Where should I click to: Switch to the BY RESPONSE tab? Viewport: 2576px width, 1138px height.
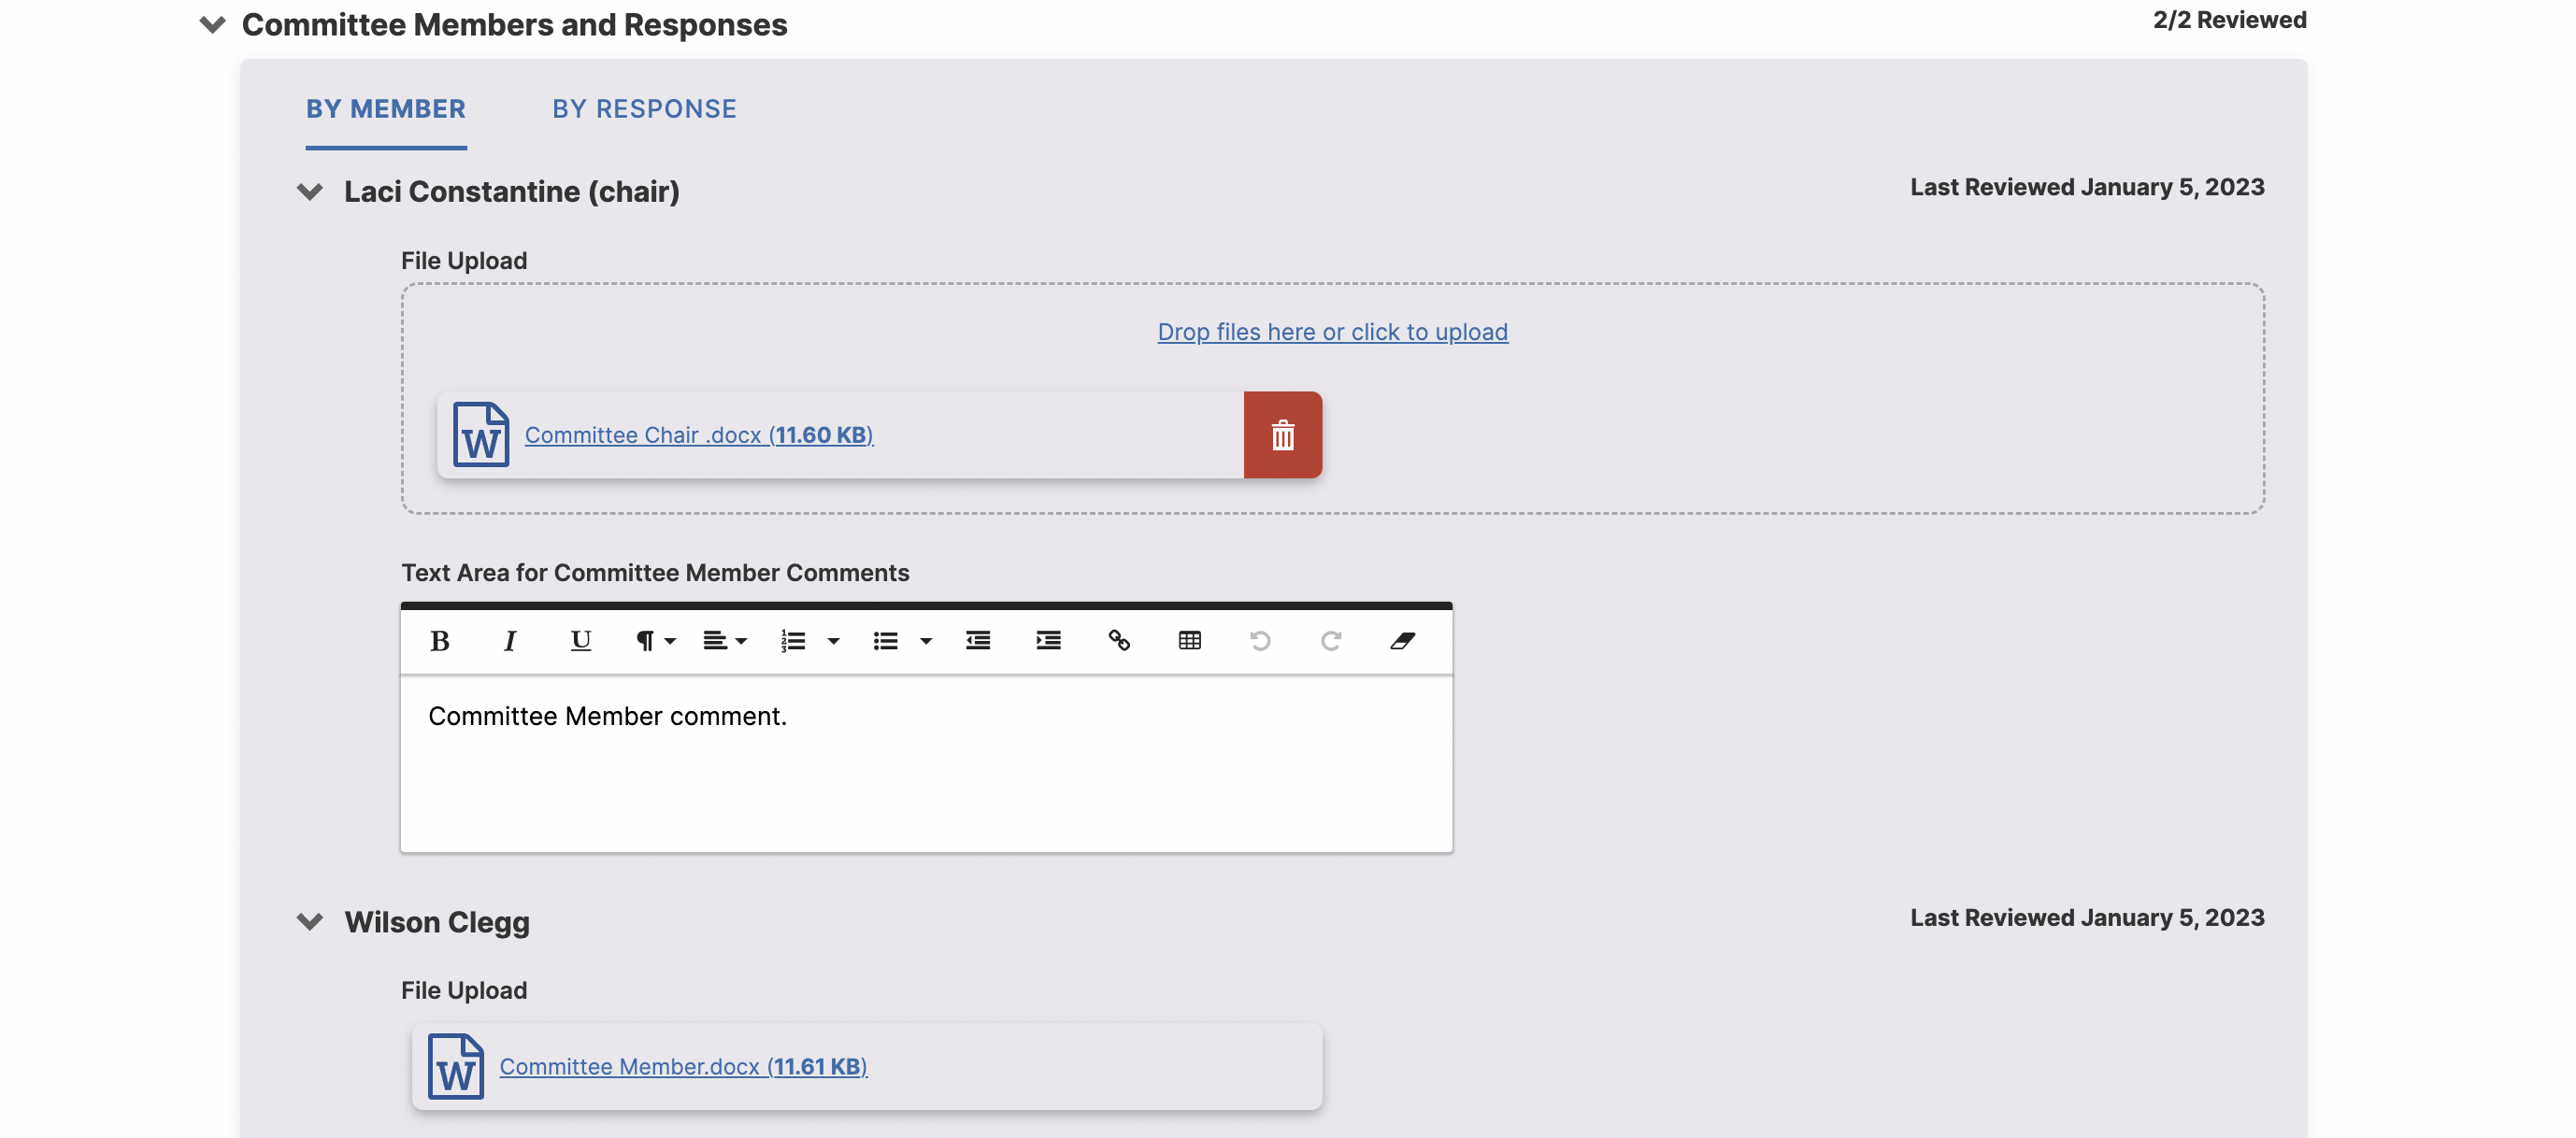click(x=644, y=109)
